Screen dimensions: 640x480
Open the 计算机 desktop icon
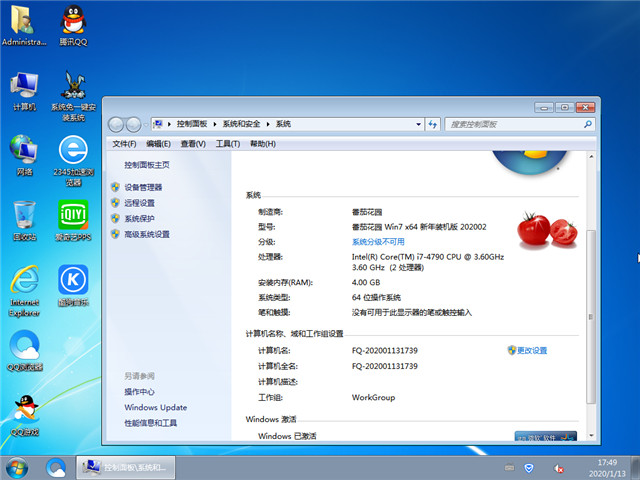coord(24,91)
